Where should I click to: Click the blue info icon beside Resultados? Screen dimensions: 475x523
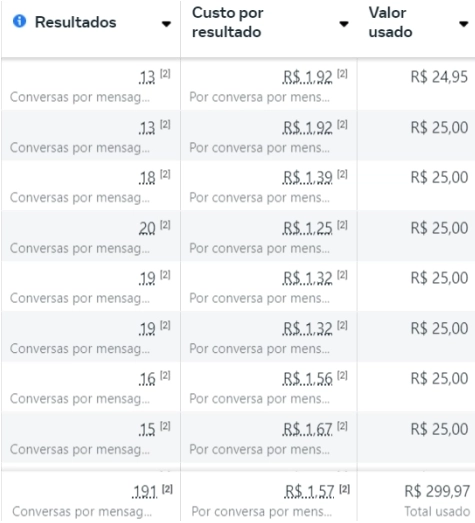(19, 21)
